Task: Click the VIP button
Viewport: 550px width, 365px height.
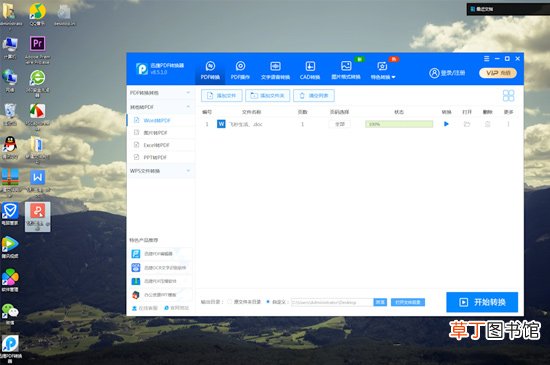Action: pos(498,73)
